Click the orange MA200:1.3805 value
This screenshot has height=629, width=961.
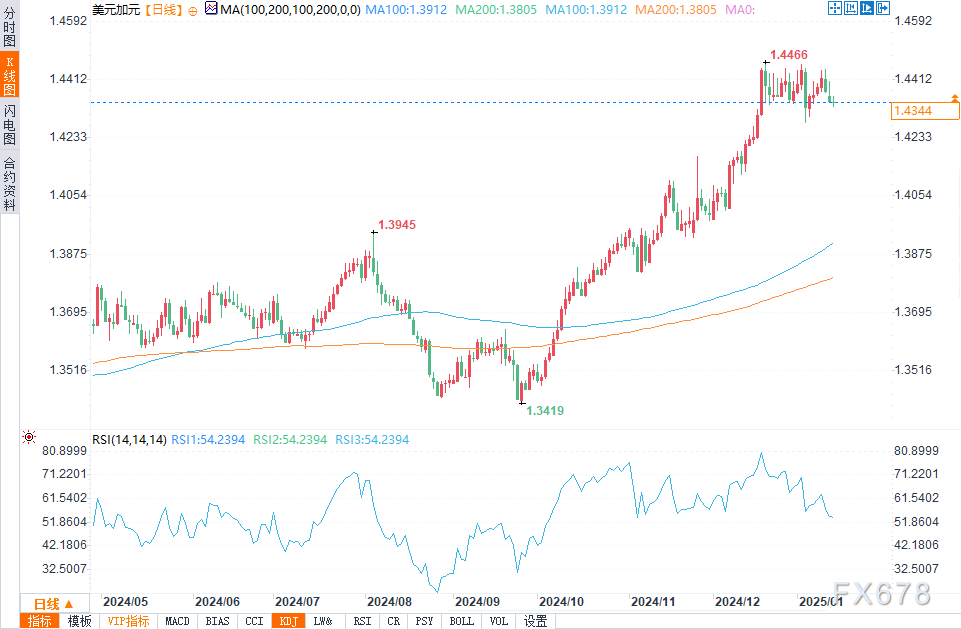(675, 10)
